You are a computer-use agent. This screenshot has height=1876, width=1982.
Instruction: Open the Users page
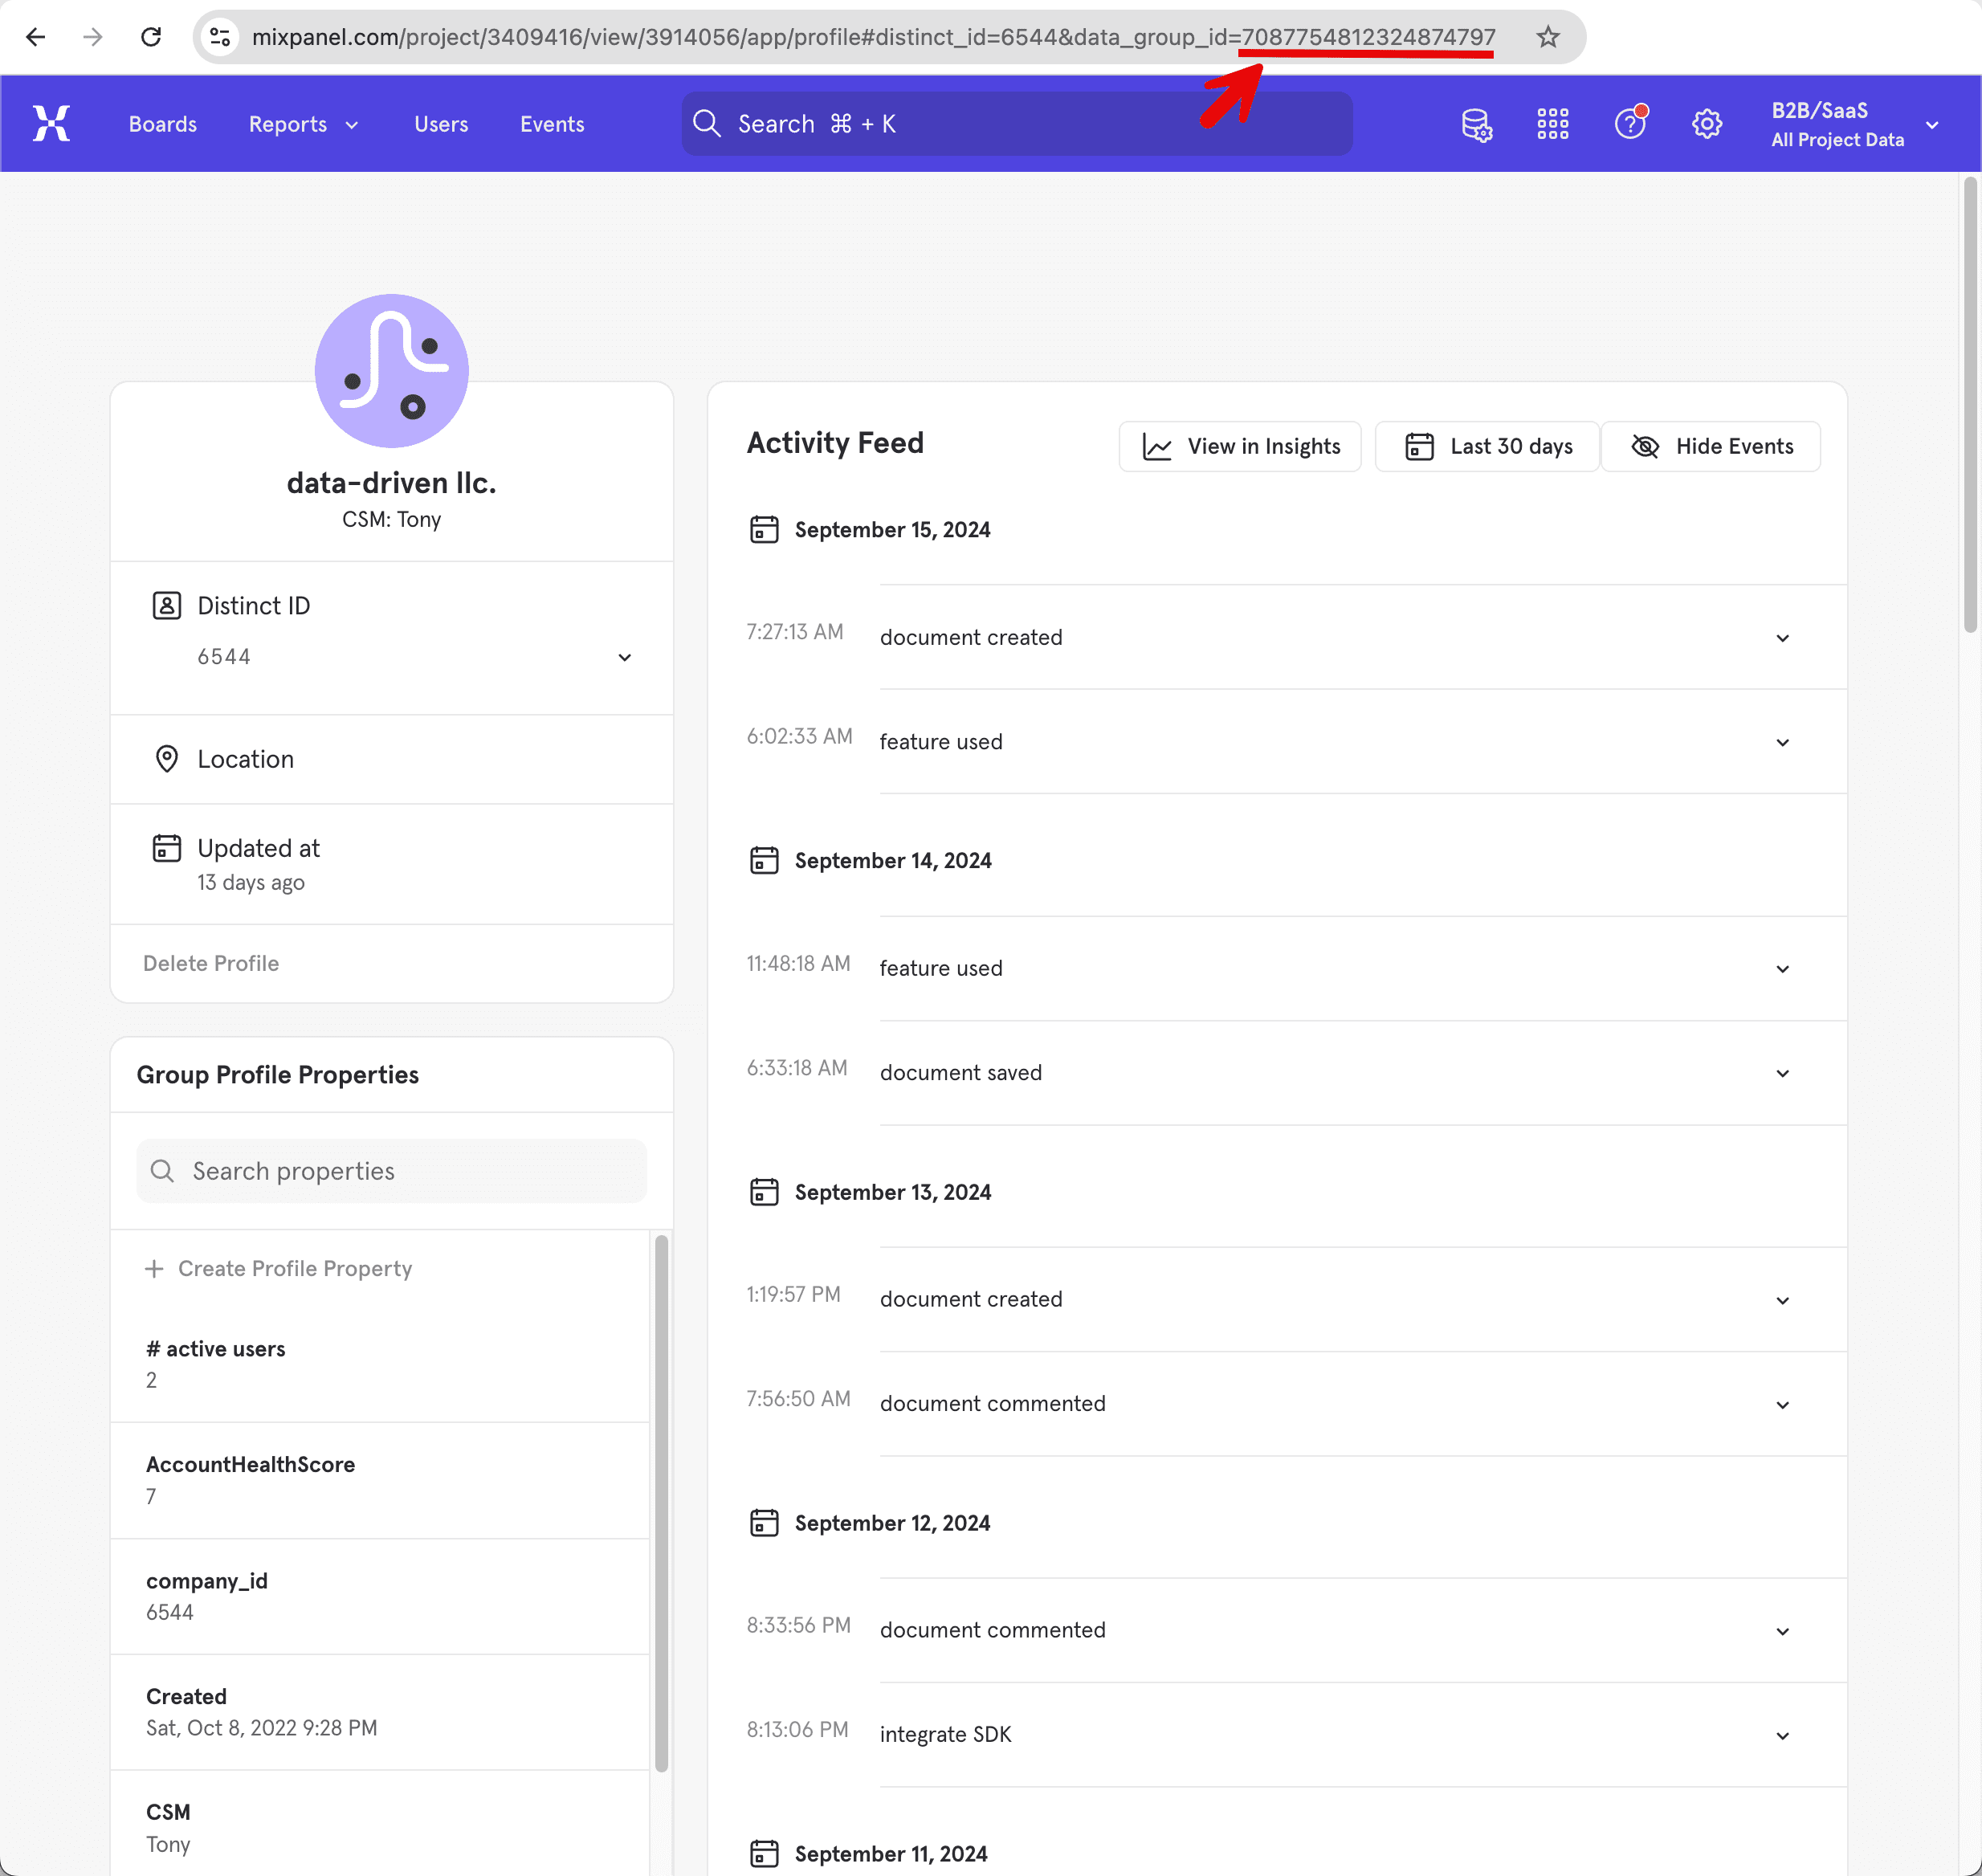pos(441,124)
